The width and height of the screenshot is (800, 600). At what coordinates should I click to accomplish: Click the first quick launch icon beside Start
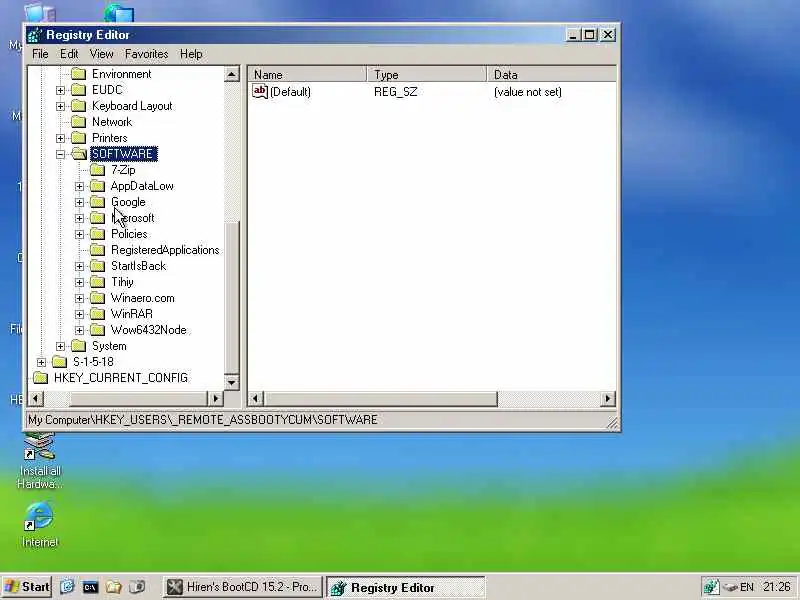[x=67, y=587]
